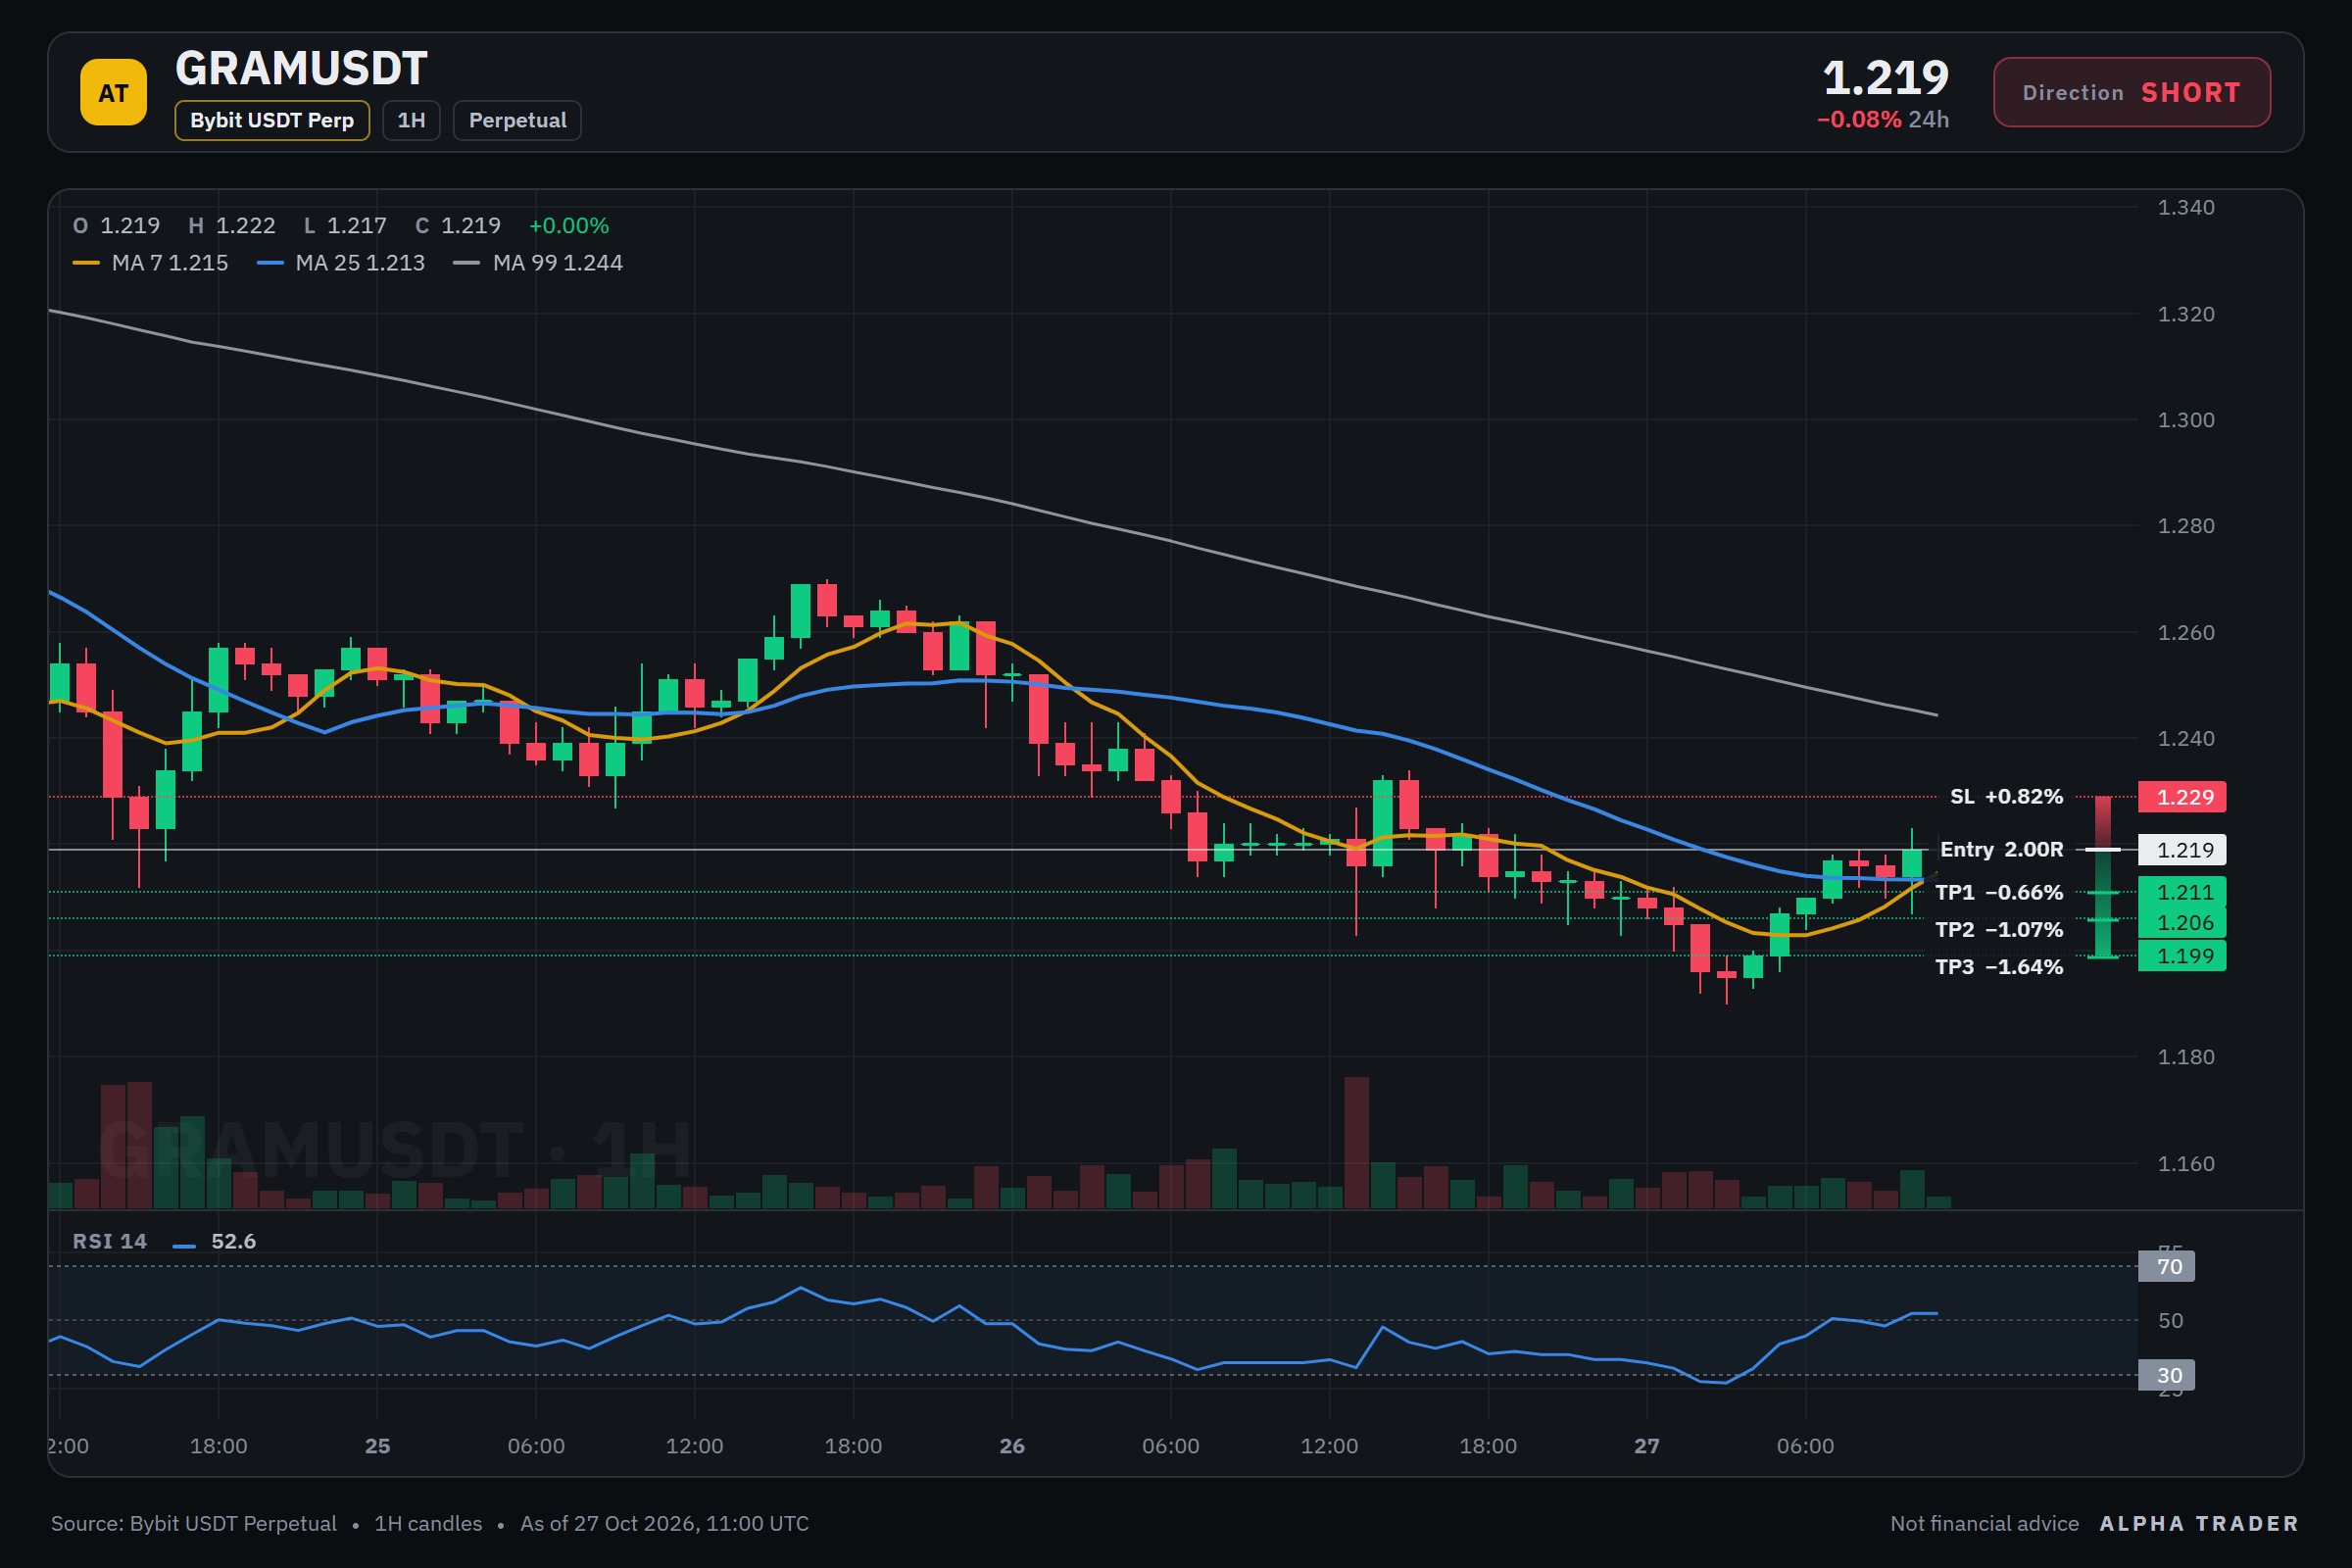The image size is (2352, 1568).
Task: Click the MA 25 1.213 legend
Action: pos(341,263)
